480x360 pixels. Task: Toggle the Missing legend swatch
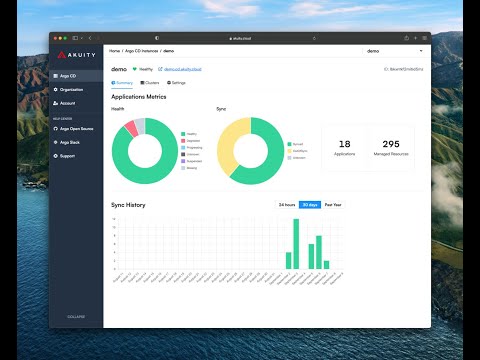(183, 168)
